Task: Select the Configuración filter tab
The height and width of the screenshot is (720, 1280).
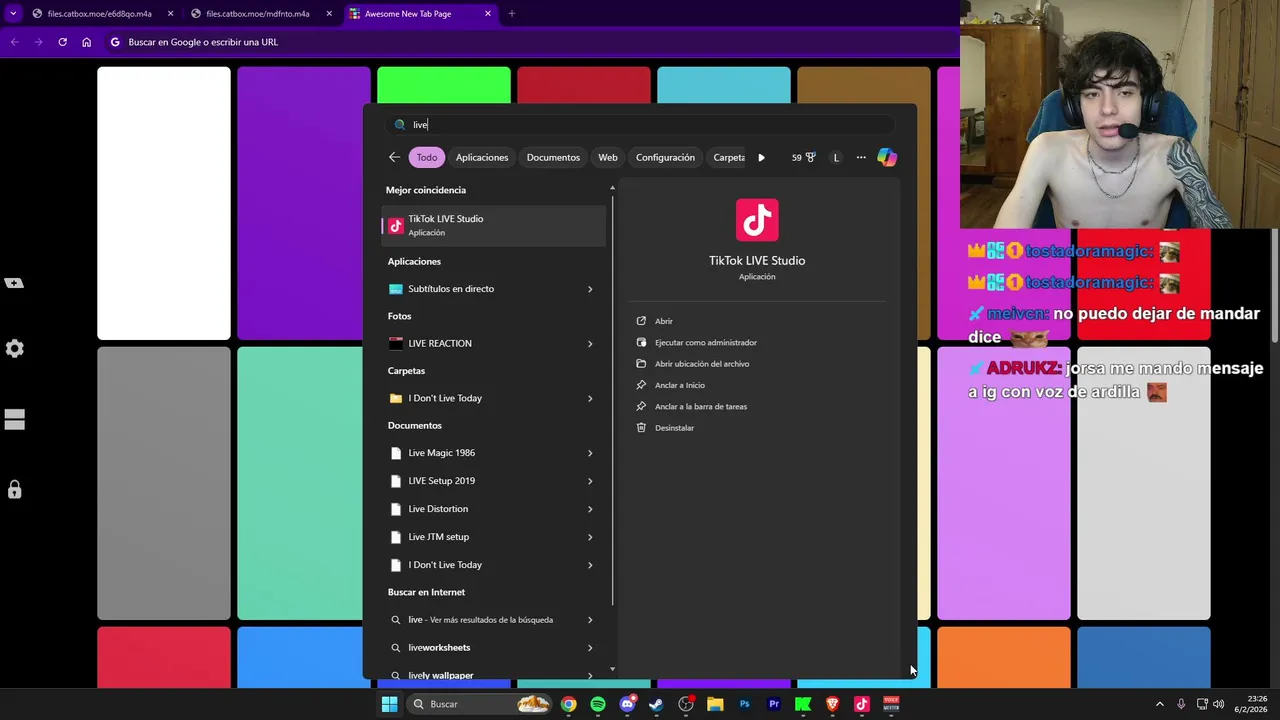Action: [x=665, y=157]
